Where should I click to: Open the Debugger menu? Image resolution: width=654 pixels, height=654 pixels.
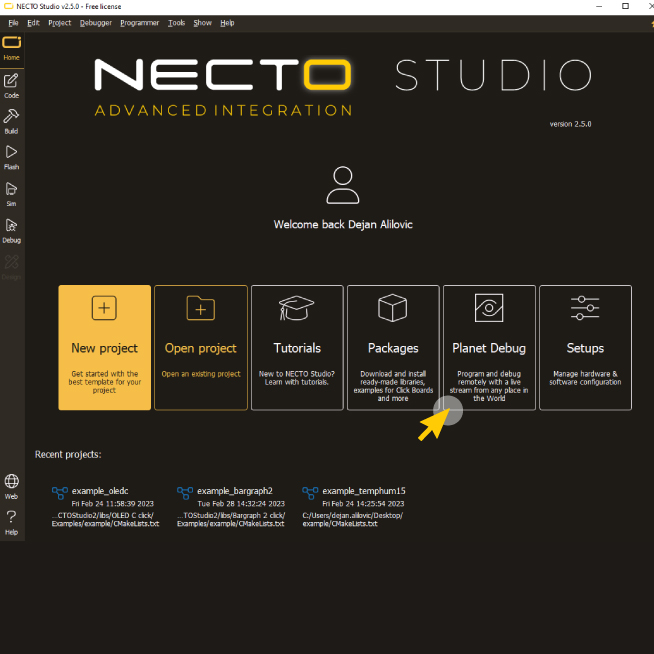pyautogui.click(x=96, y=23)
